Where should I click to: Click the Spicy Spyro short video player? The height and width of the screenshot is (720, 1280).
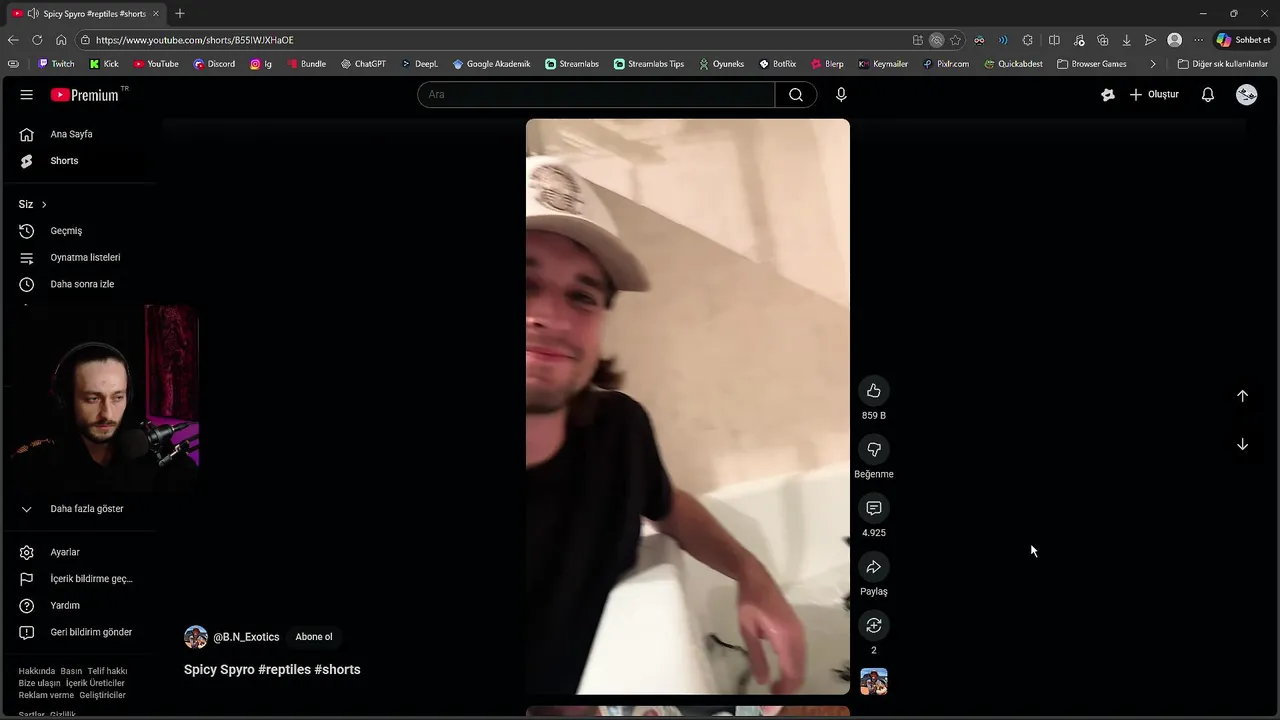[x=688, y=406]
